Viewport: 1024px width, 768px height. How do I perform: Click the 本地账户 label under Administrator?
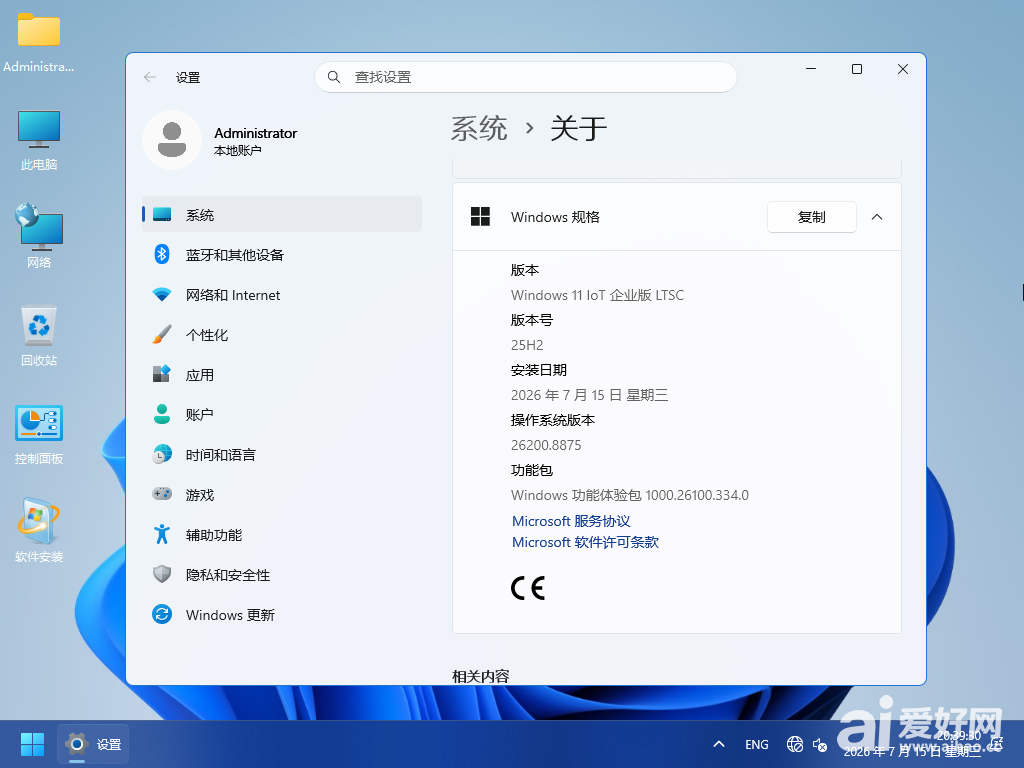pyautogui.click(x=238, y=151)
